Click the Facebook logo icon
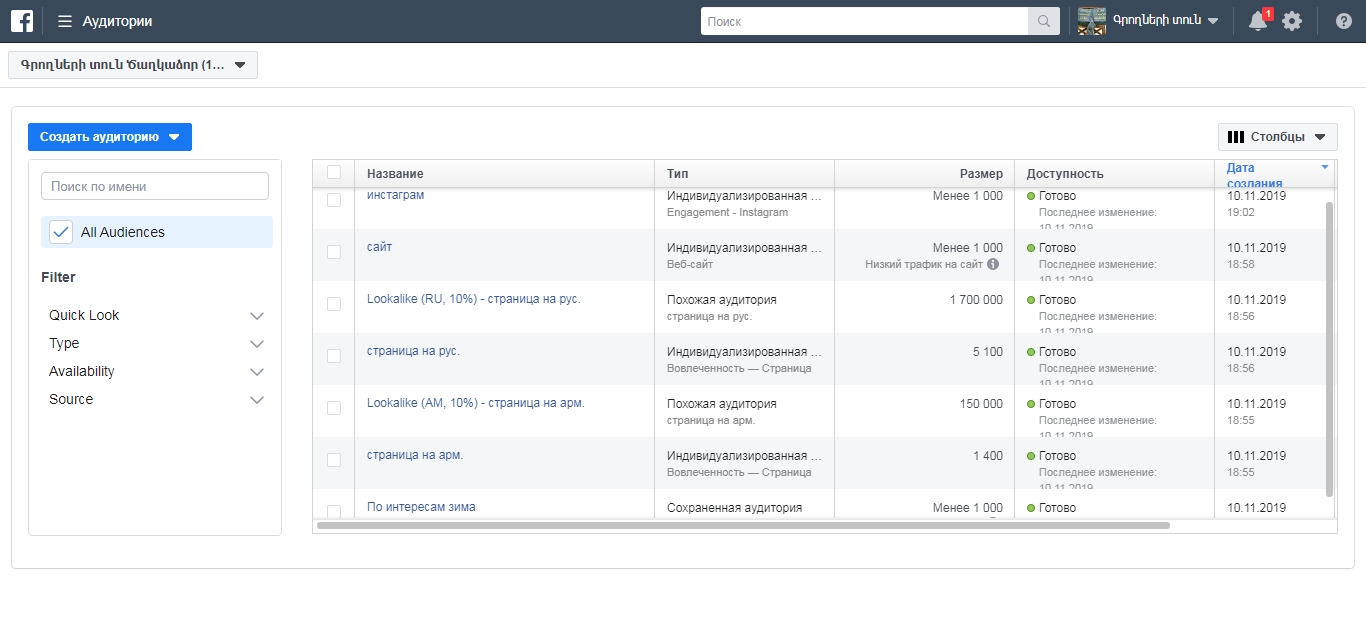This screenshot has height=621, width=1366. tap(22, 21)
